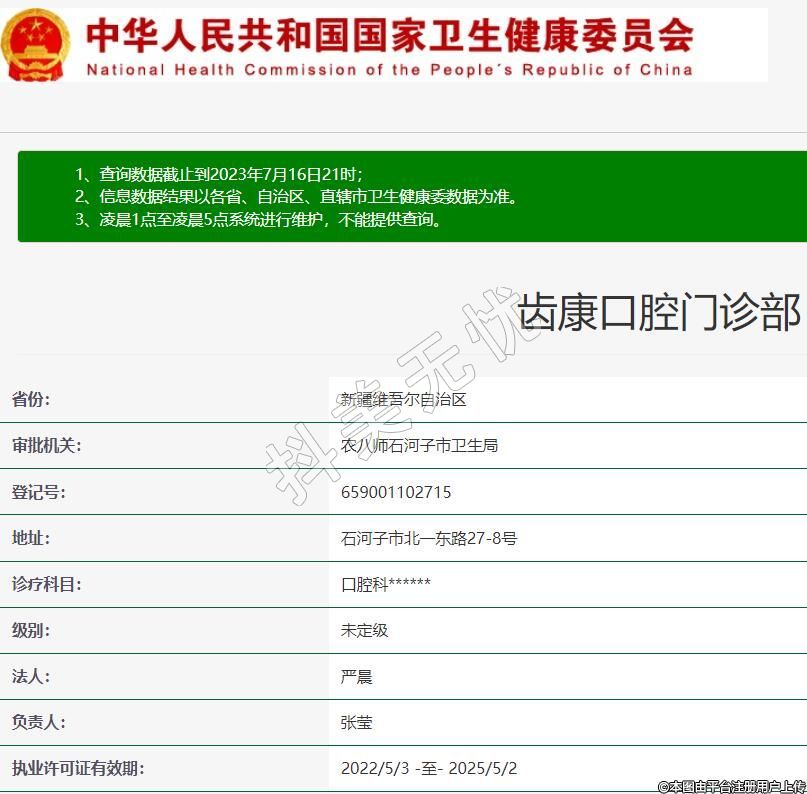The height and width of the screenshot is (794, 807).
Task: Click the 中华人民共和国国家卫生健康委员会 header title
Action: tap(389, 33)
